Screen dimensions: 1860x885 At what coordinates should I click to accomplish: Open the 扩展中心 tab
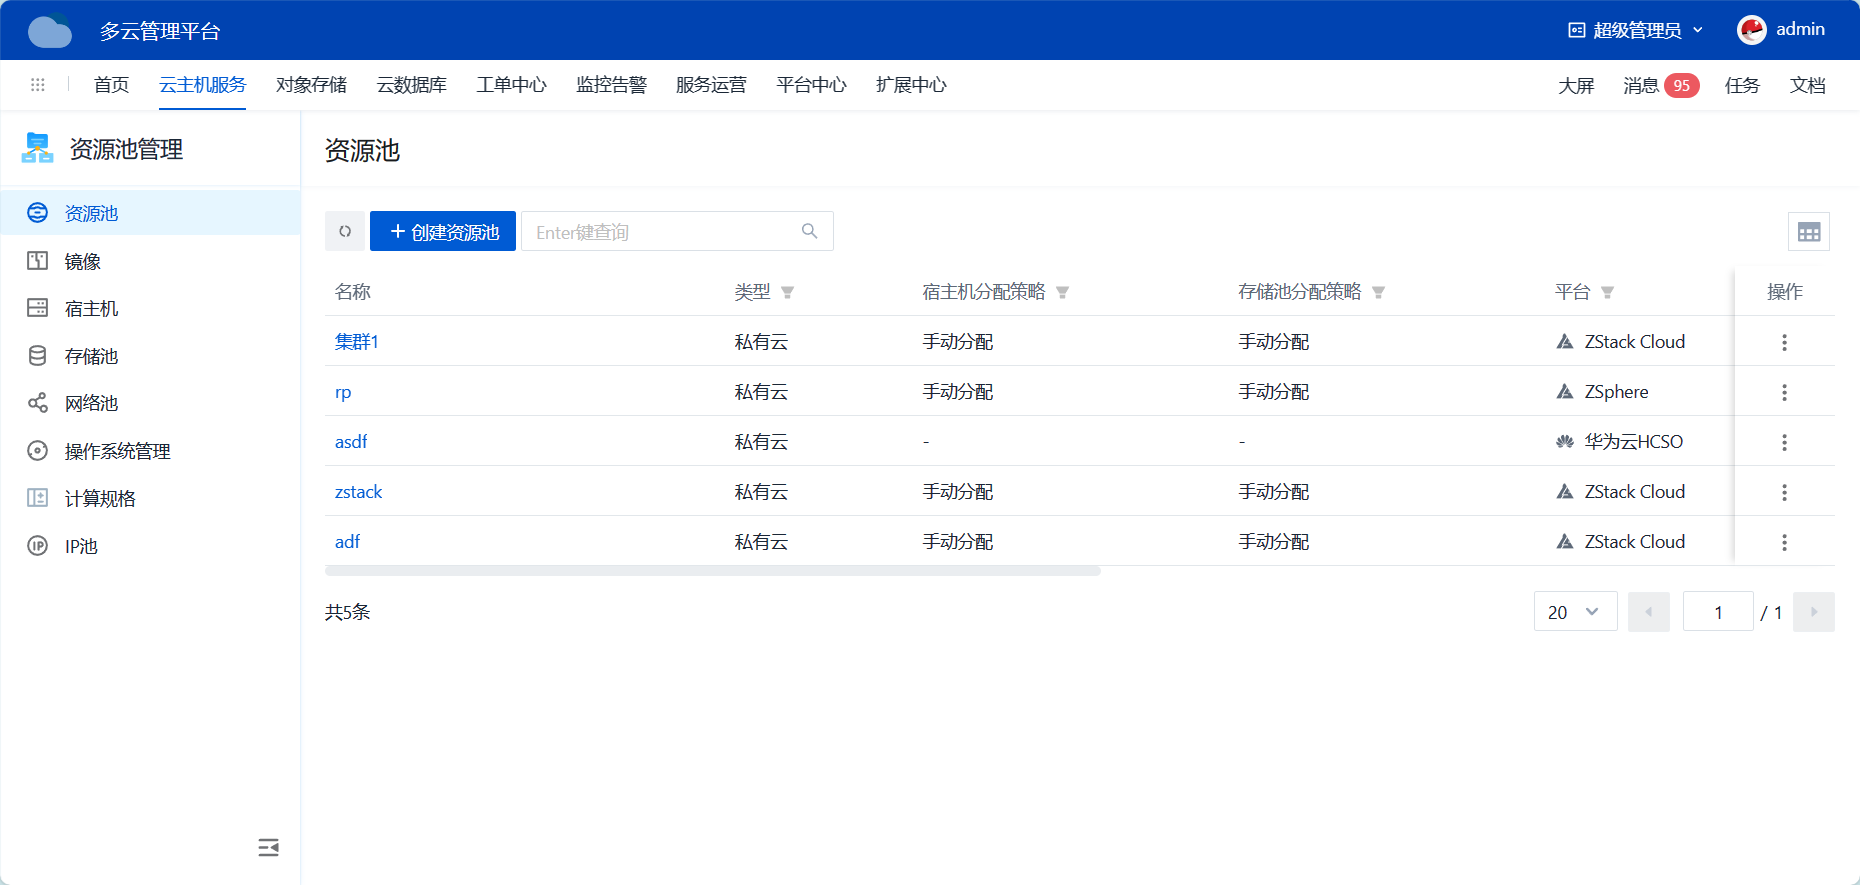pyautogui.click(x=911, y=85)
